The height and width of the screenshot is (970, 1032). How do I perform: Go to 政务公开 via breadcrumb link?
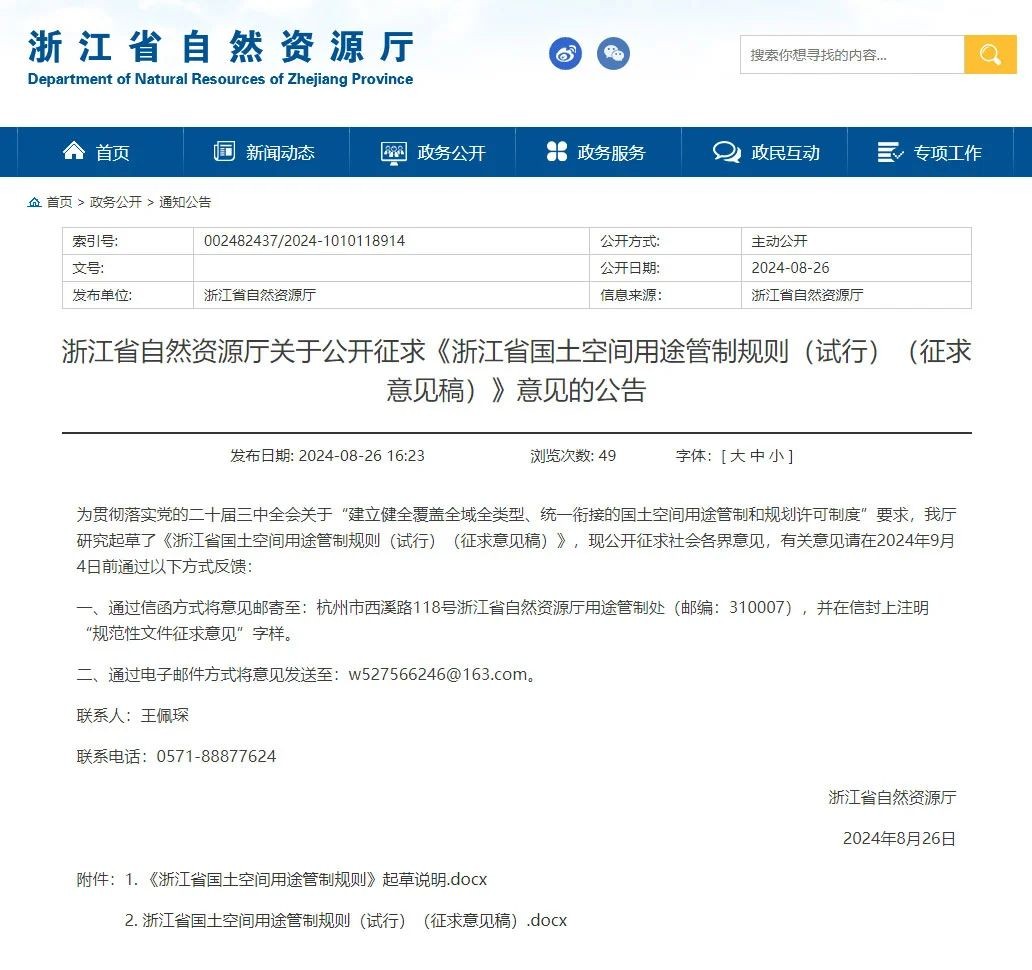(116, 202)
